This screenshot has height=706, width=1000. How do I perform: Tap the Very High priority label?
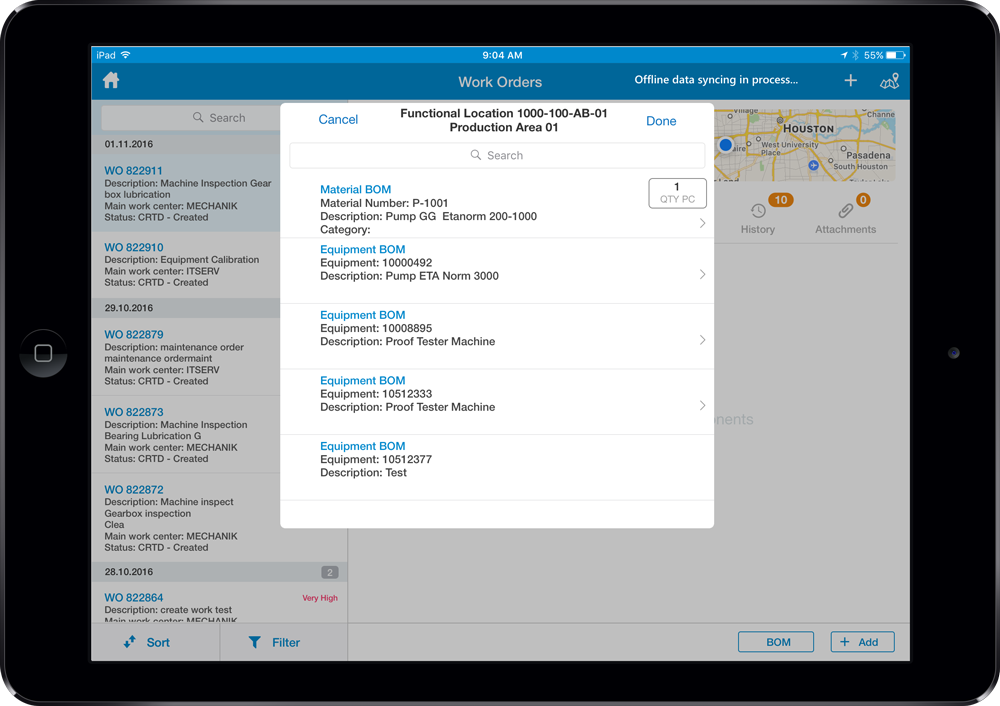(x=320, y=598)
